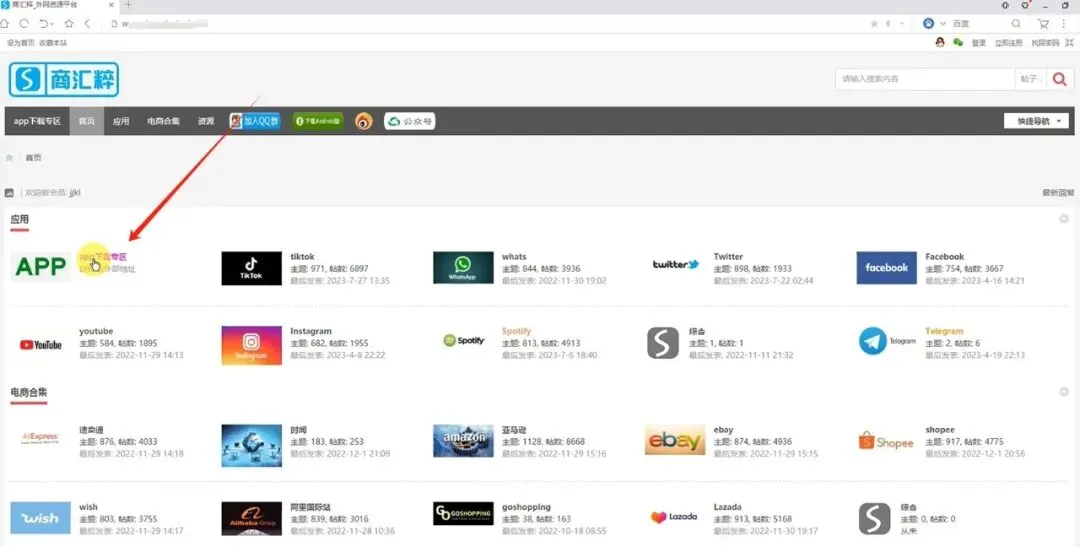
Task: Click the 公众号 button
Action: click(x=410, y=121)
